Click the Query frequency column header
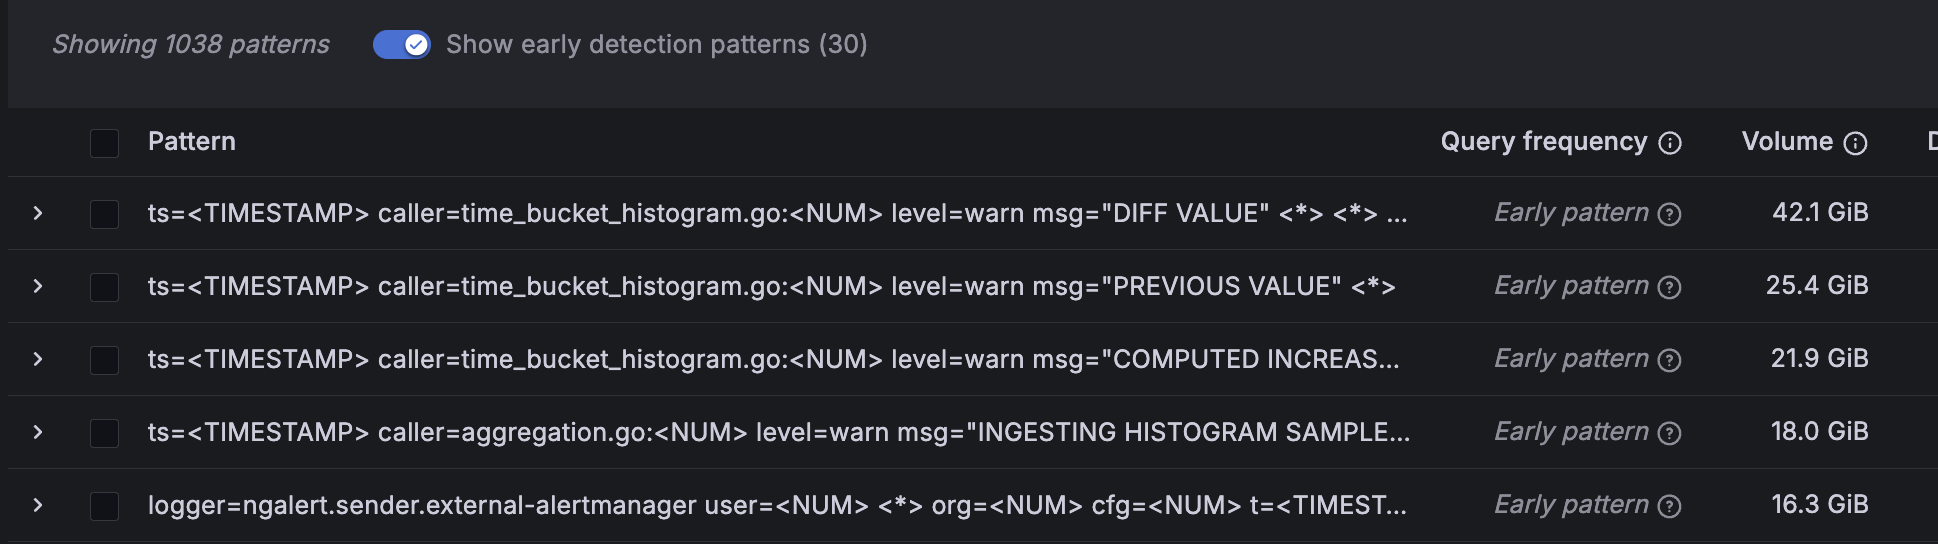This screenshot has width=1938, height=544. point(1543,142)
